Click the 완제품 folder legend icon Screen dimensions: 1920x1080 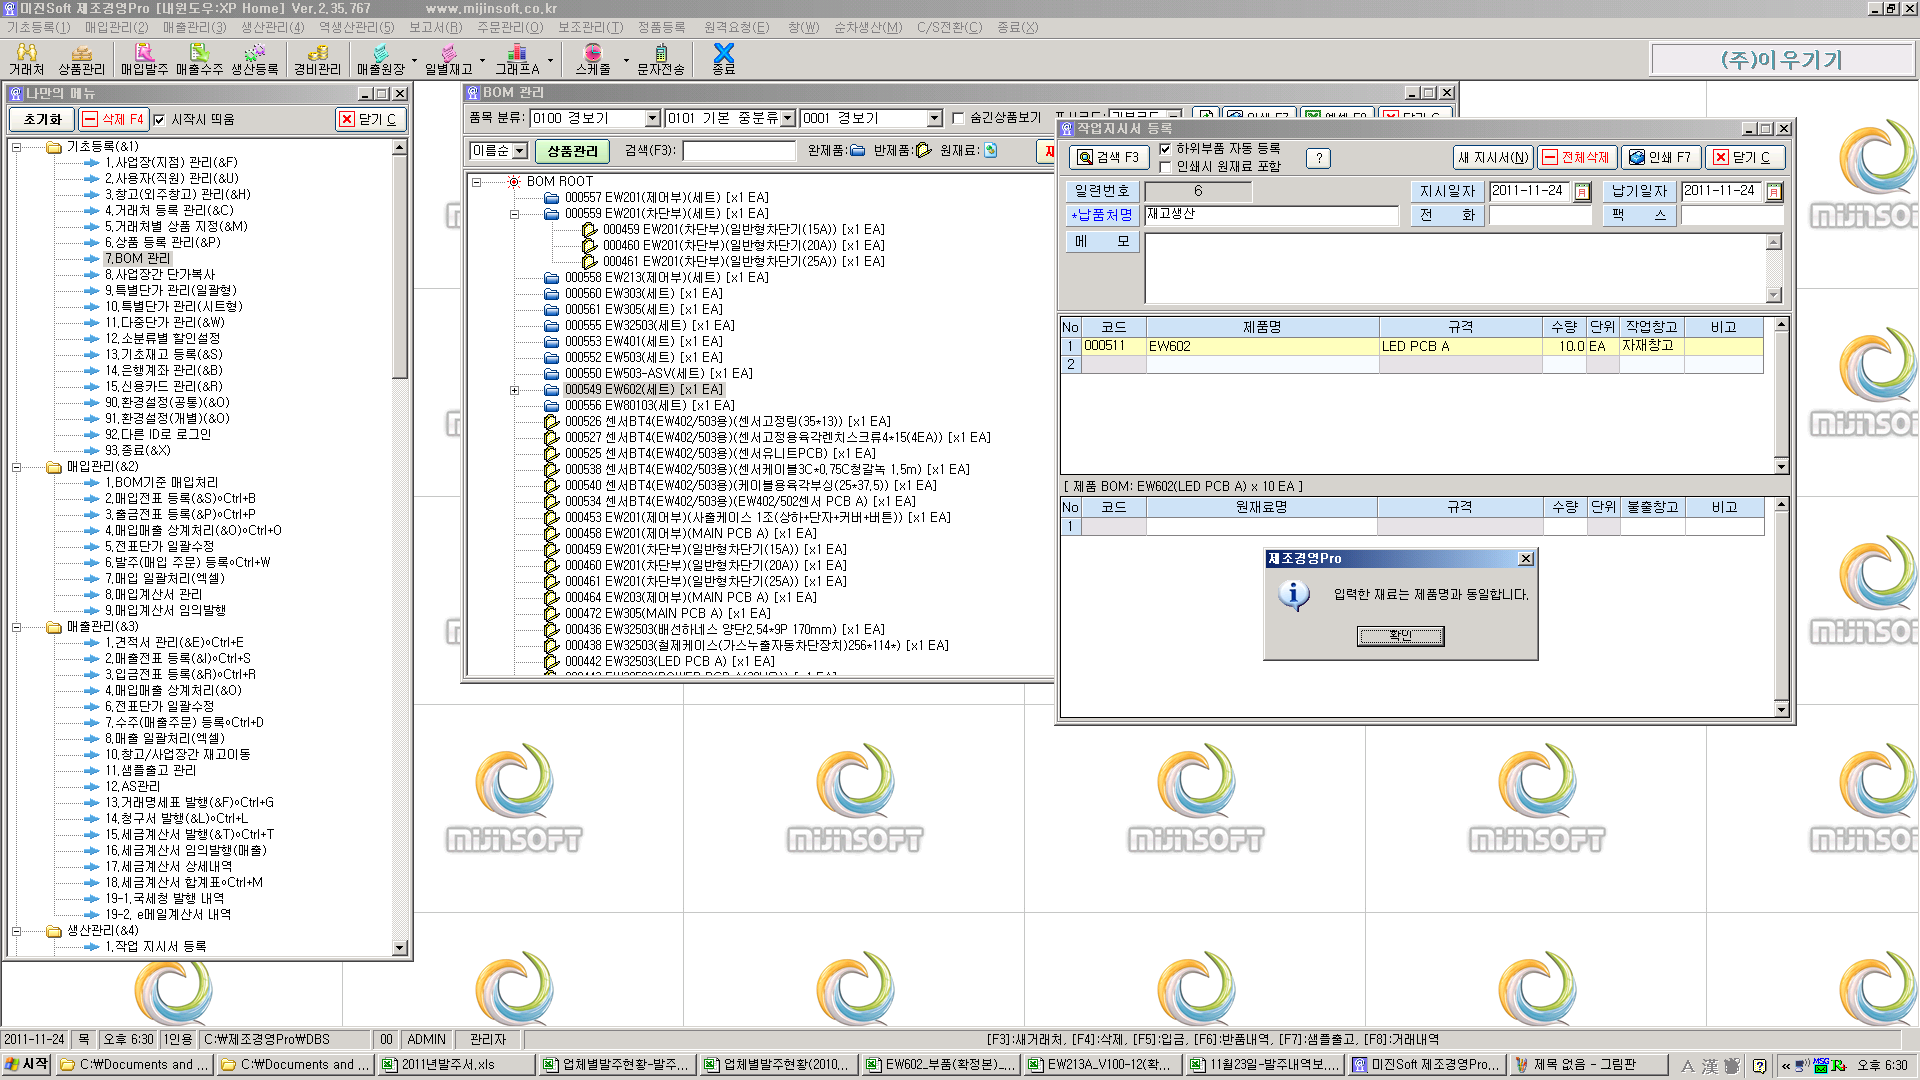point(857,150)
